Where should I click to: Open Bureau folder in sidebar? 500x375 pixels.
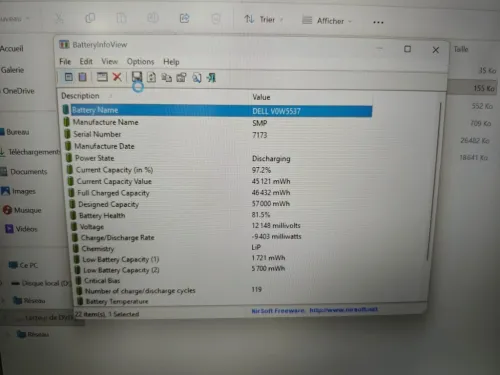(15, 132)
